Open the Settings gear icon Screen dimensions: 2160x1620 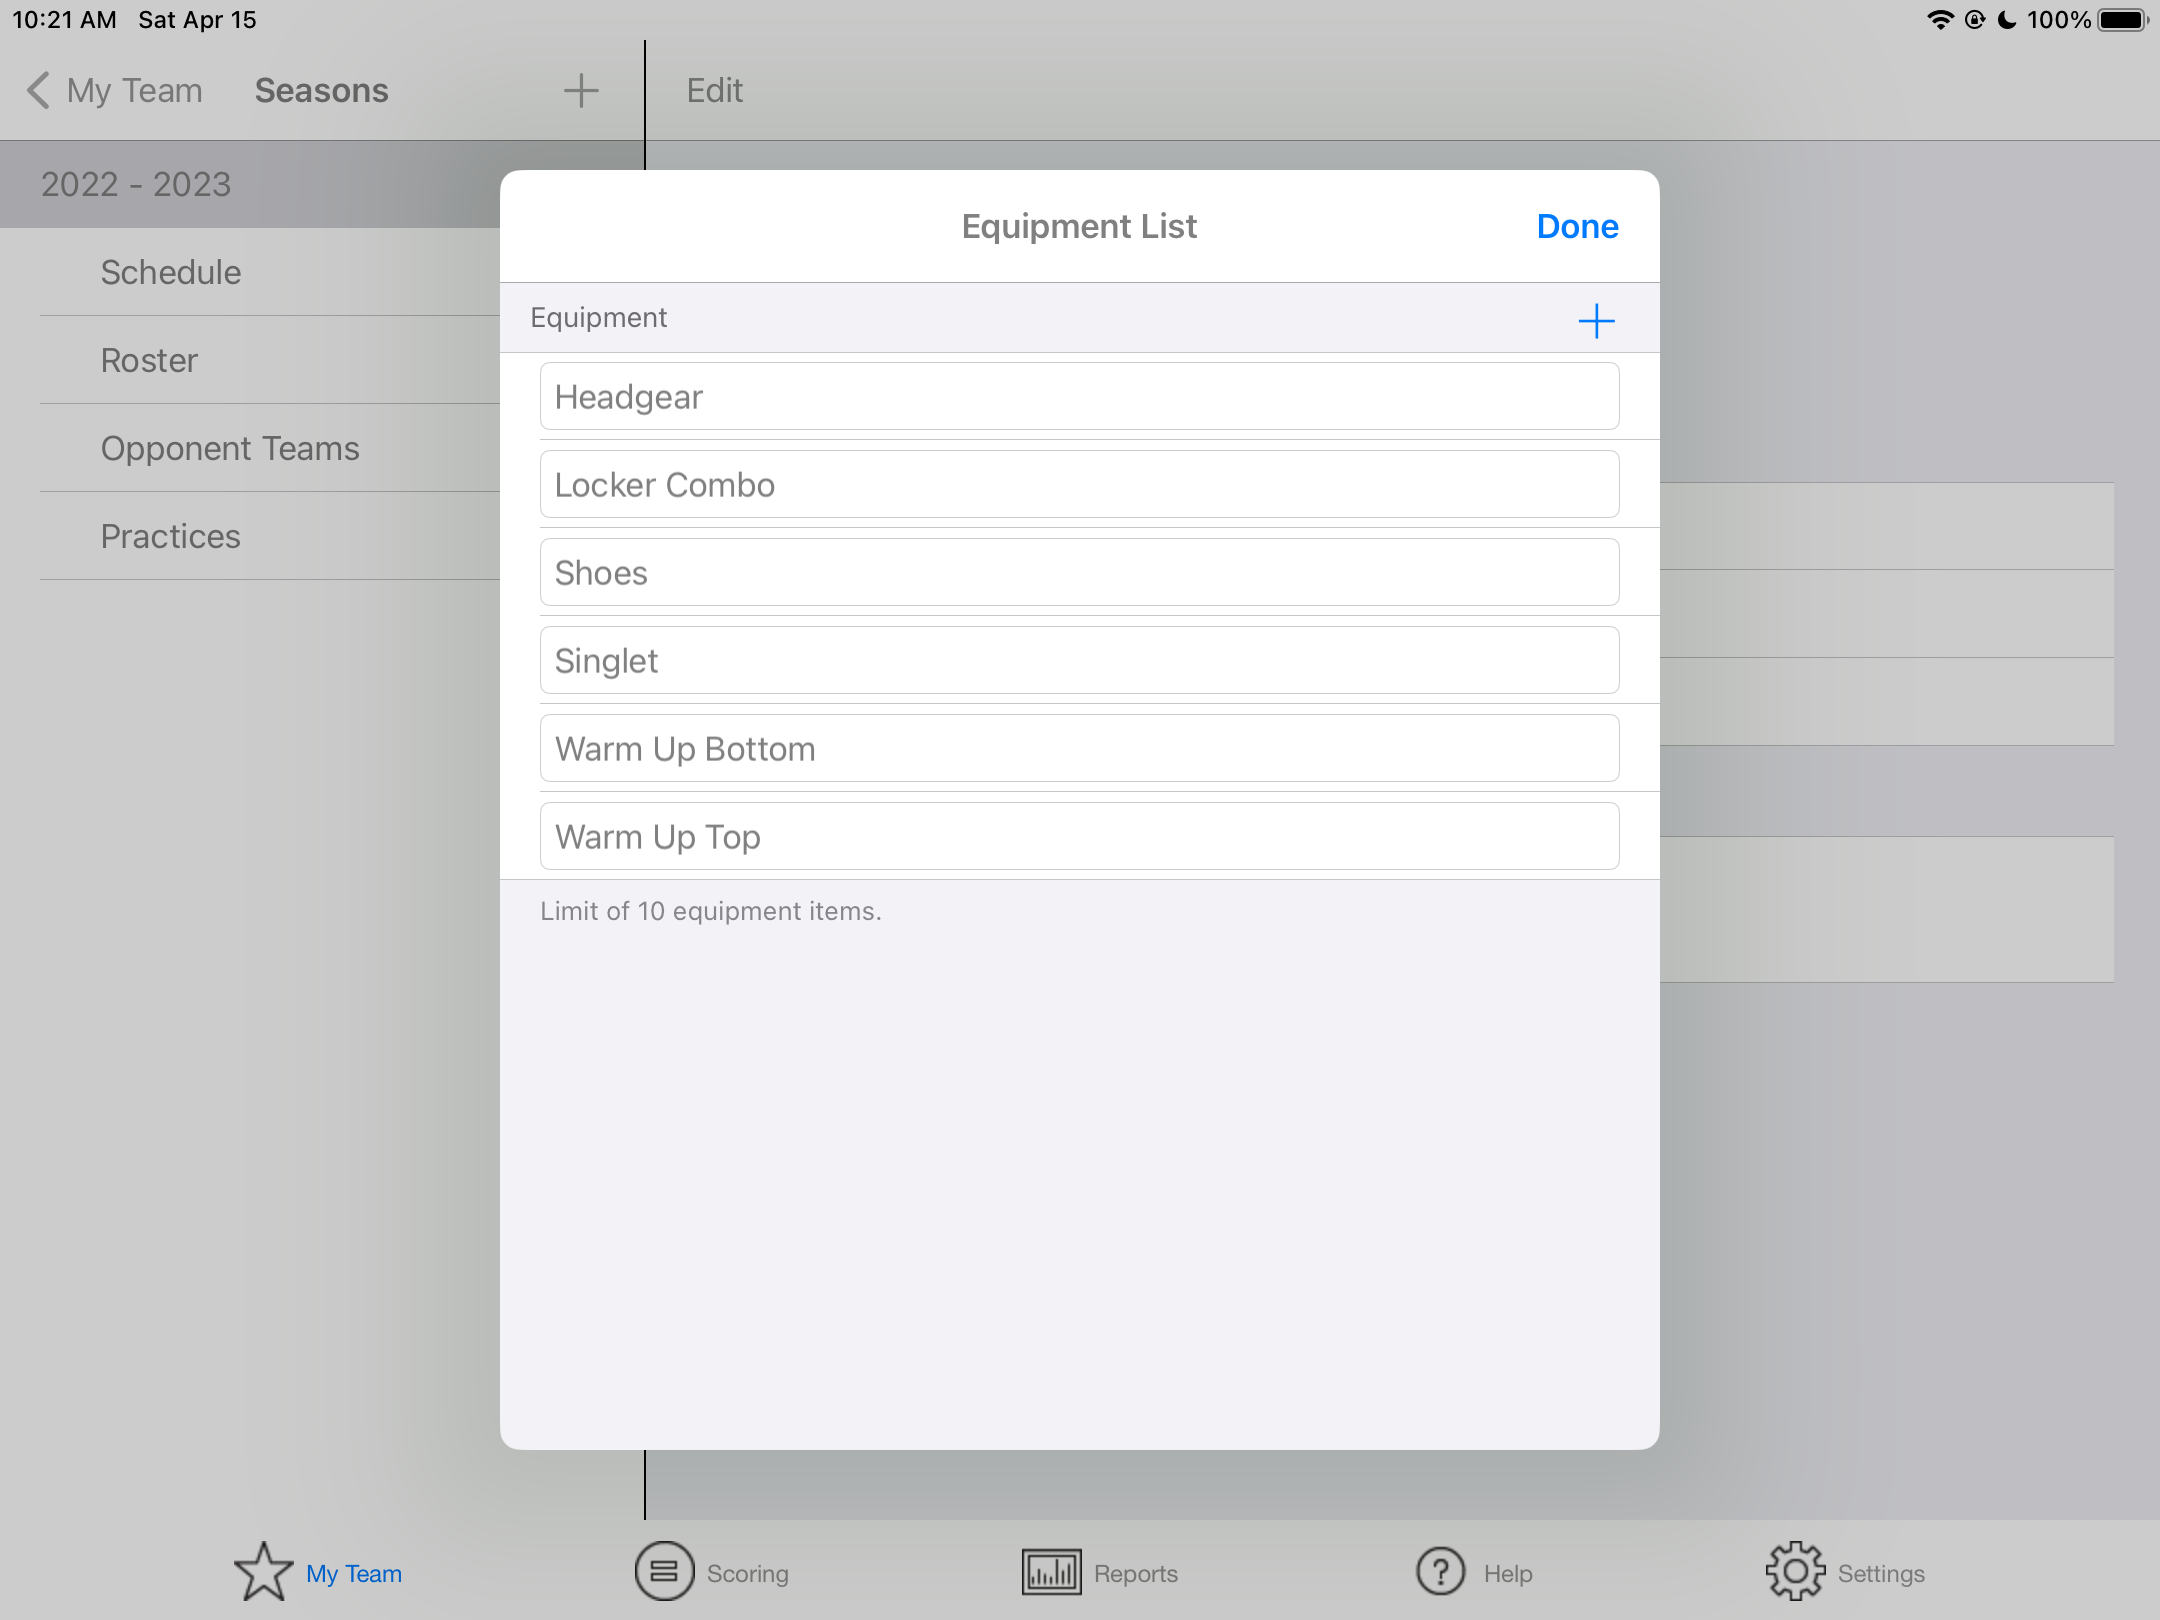point(1795,1571)
